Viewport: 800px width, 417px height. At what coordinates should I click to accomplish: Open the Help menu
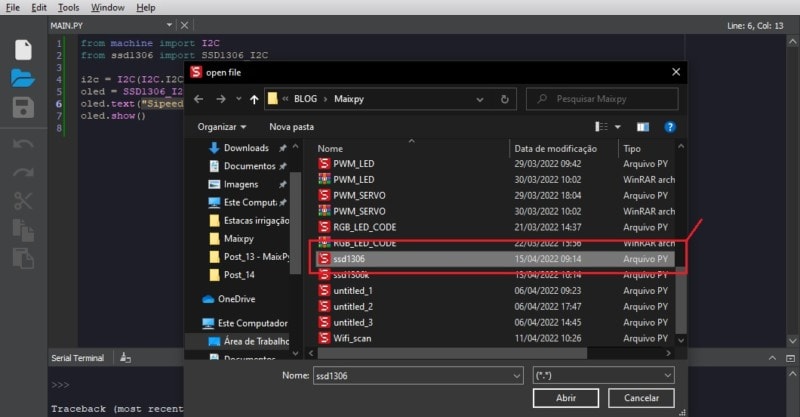point(146,7)
